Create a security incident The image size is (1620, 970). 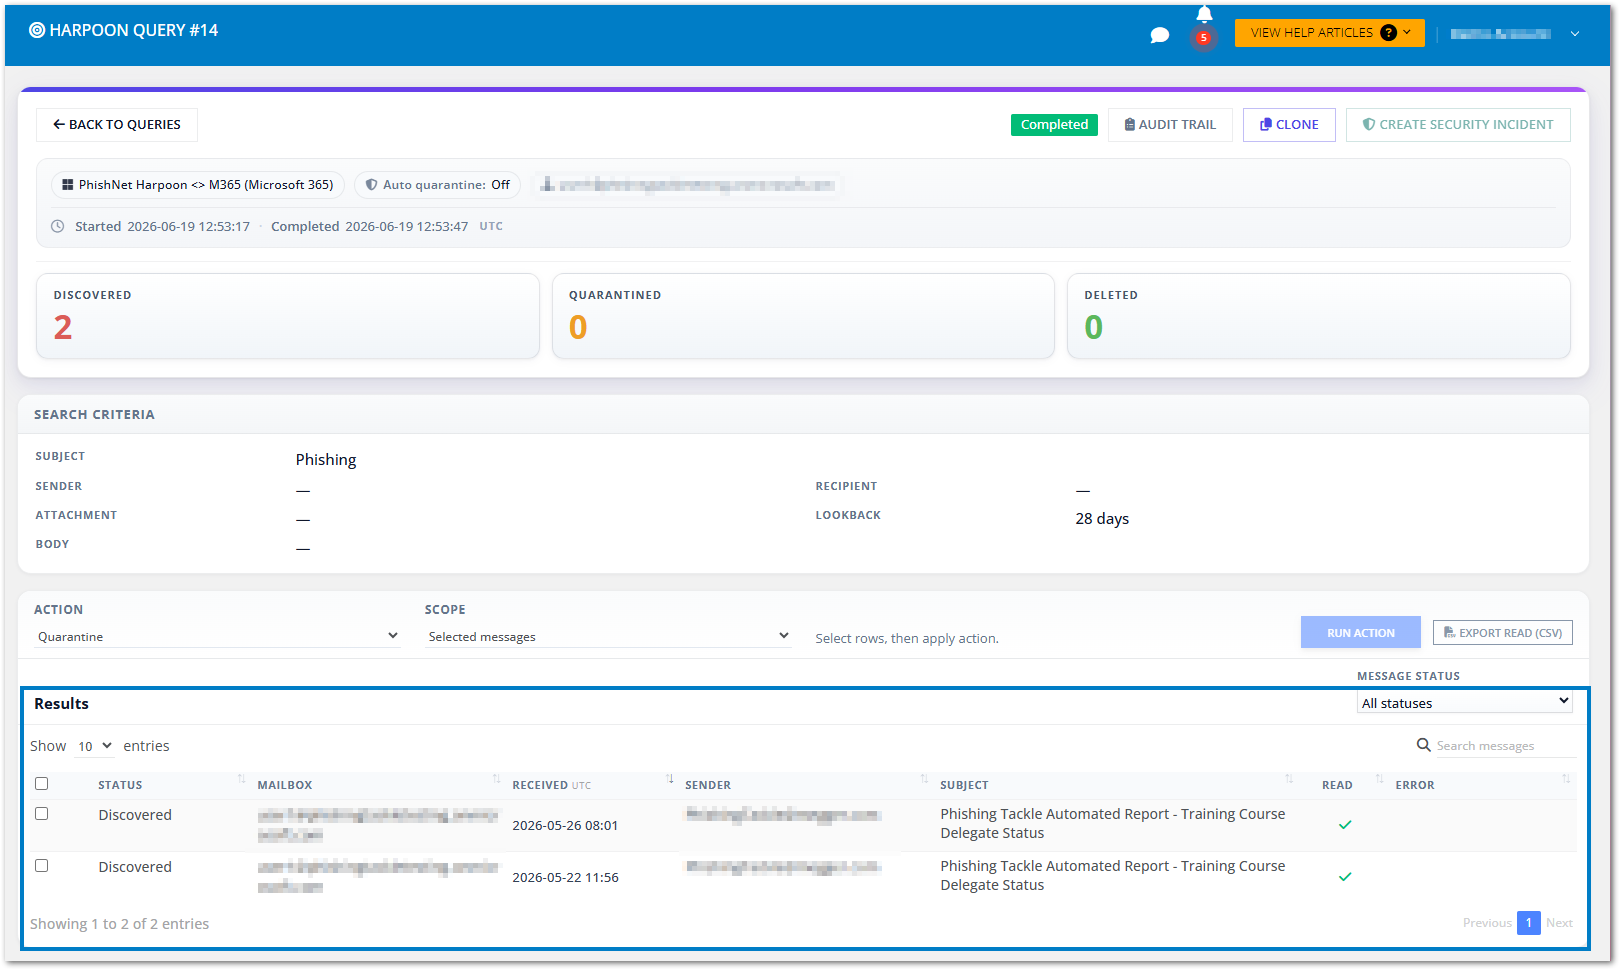click(x=1458, y=125)
